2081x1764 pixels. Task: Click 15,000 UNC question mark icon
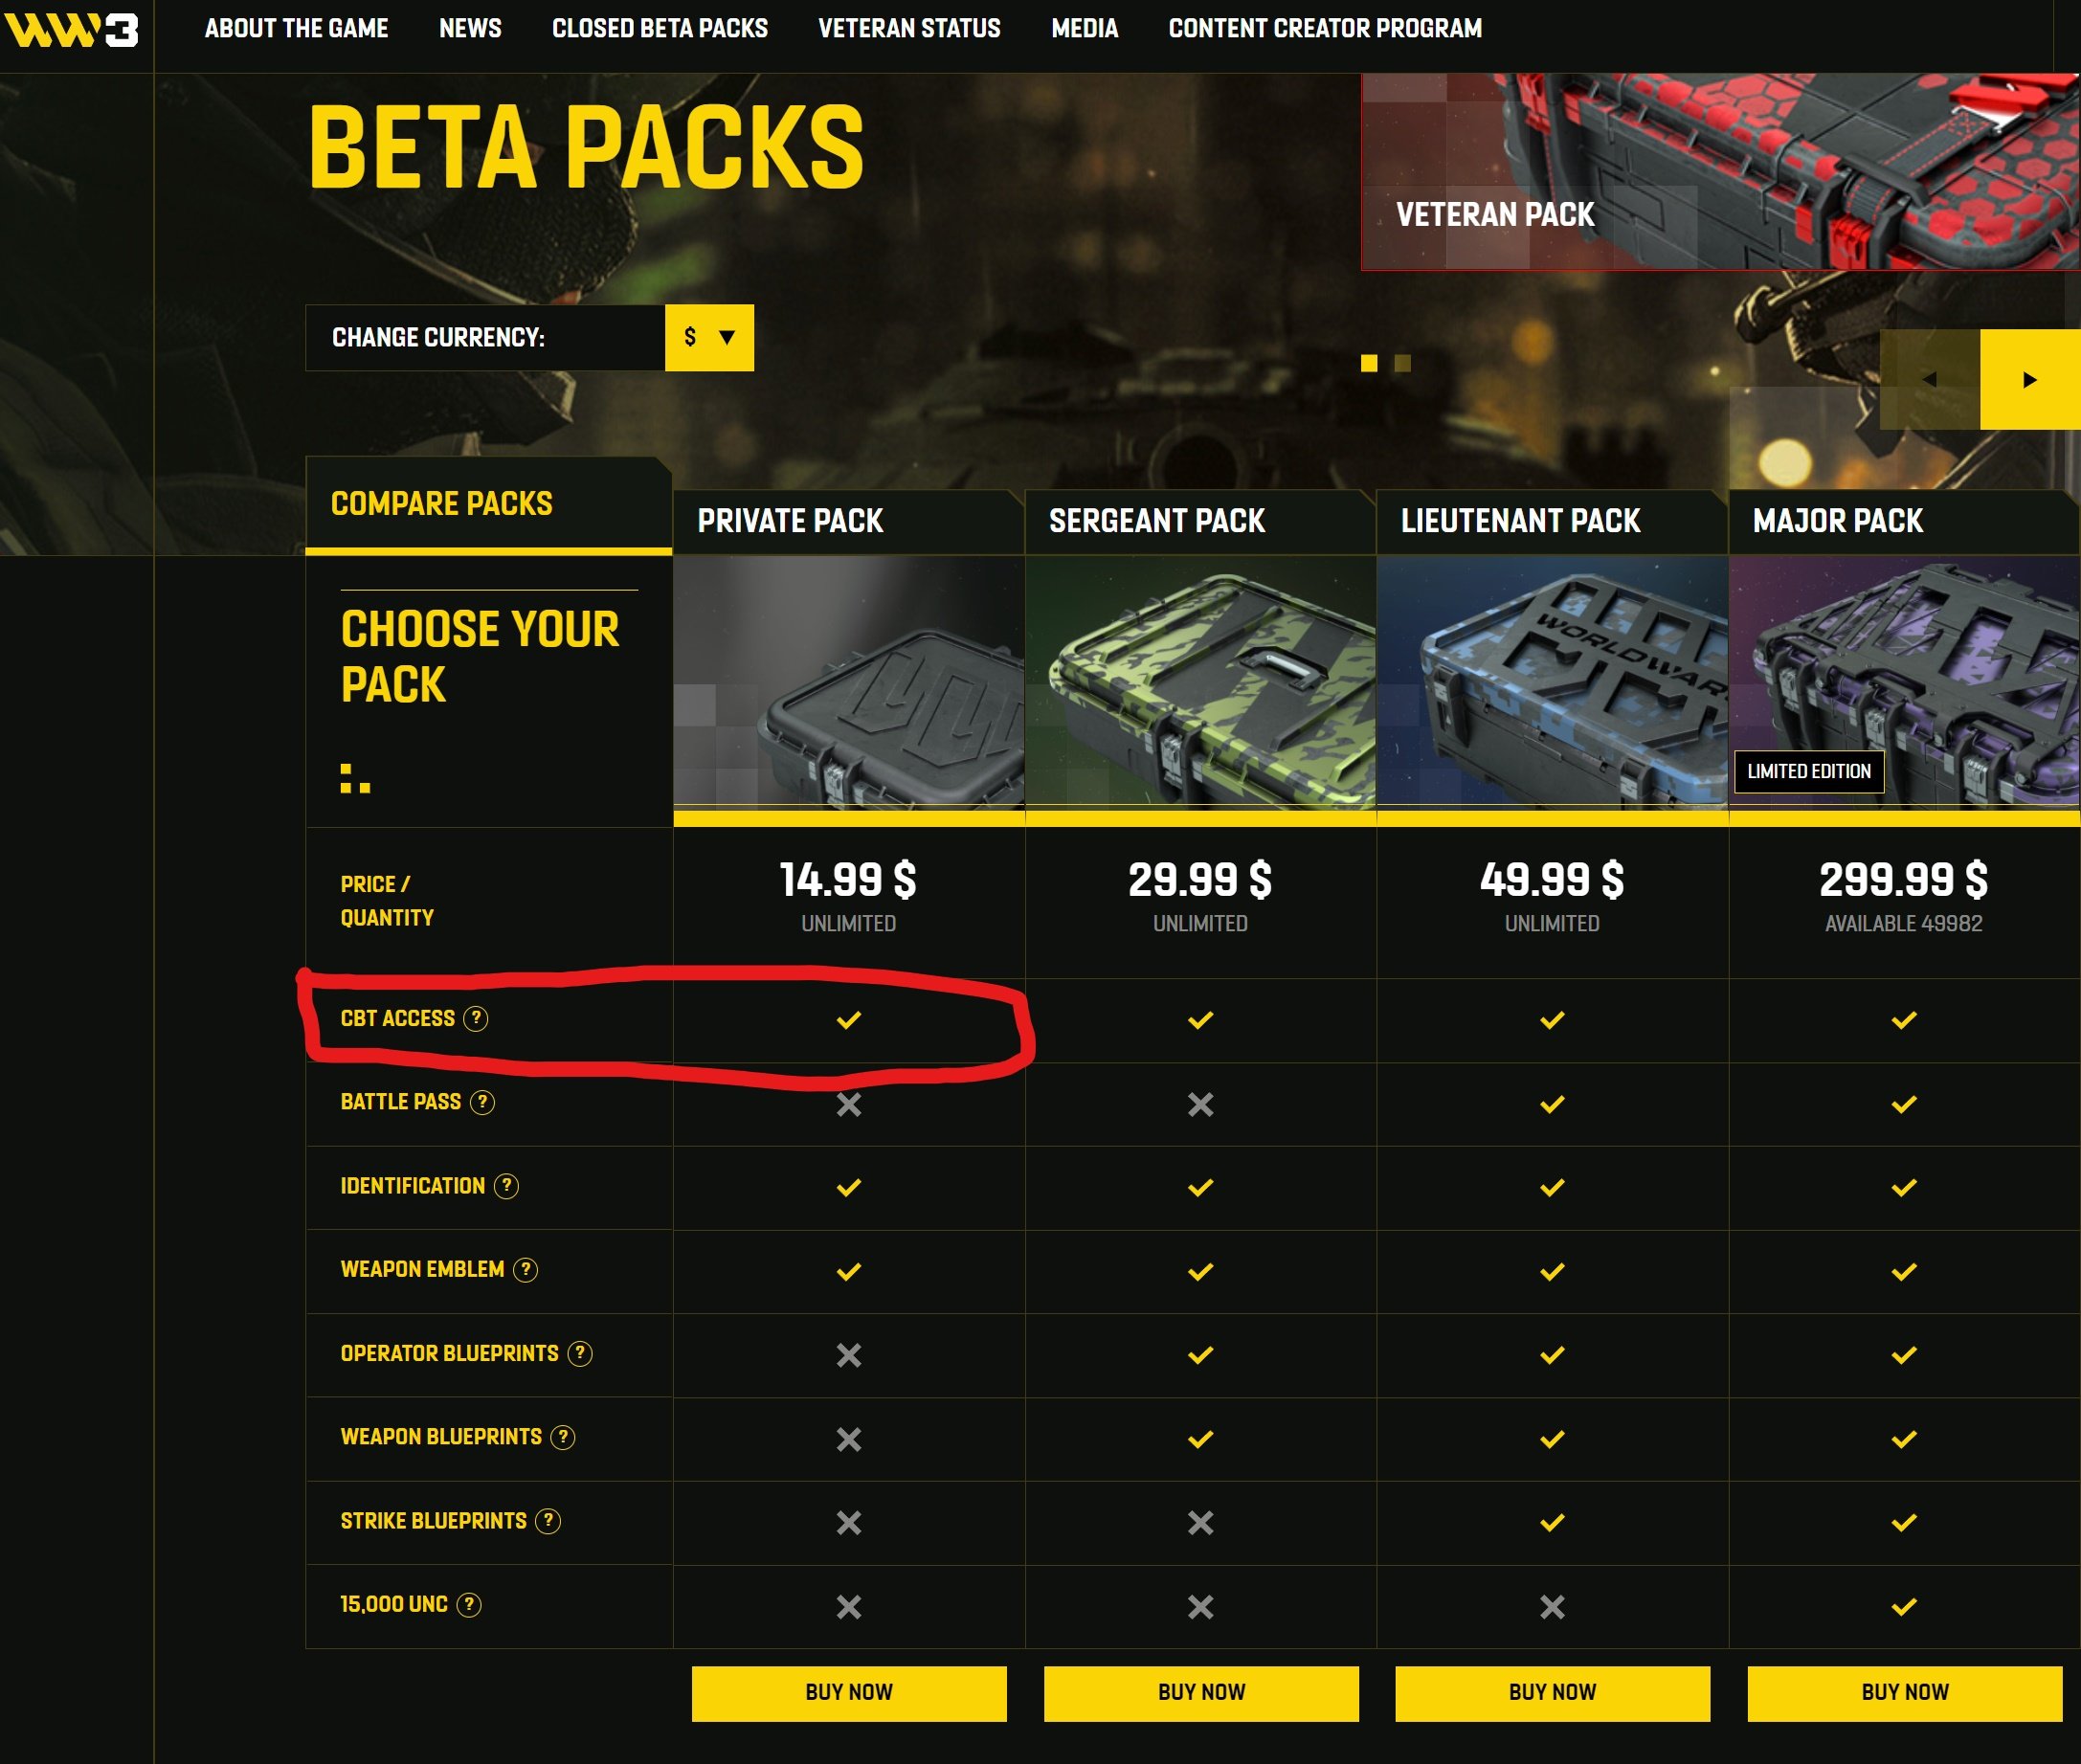click(469, 1605)
